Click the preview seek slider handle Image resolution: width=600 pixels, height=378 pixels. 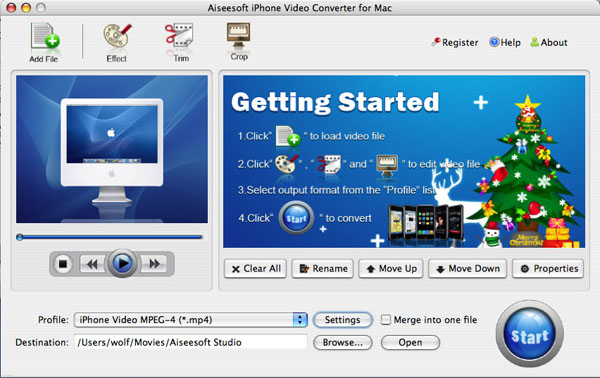click(x=20, y=237)
